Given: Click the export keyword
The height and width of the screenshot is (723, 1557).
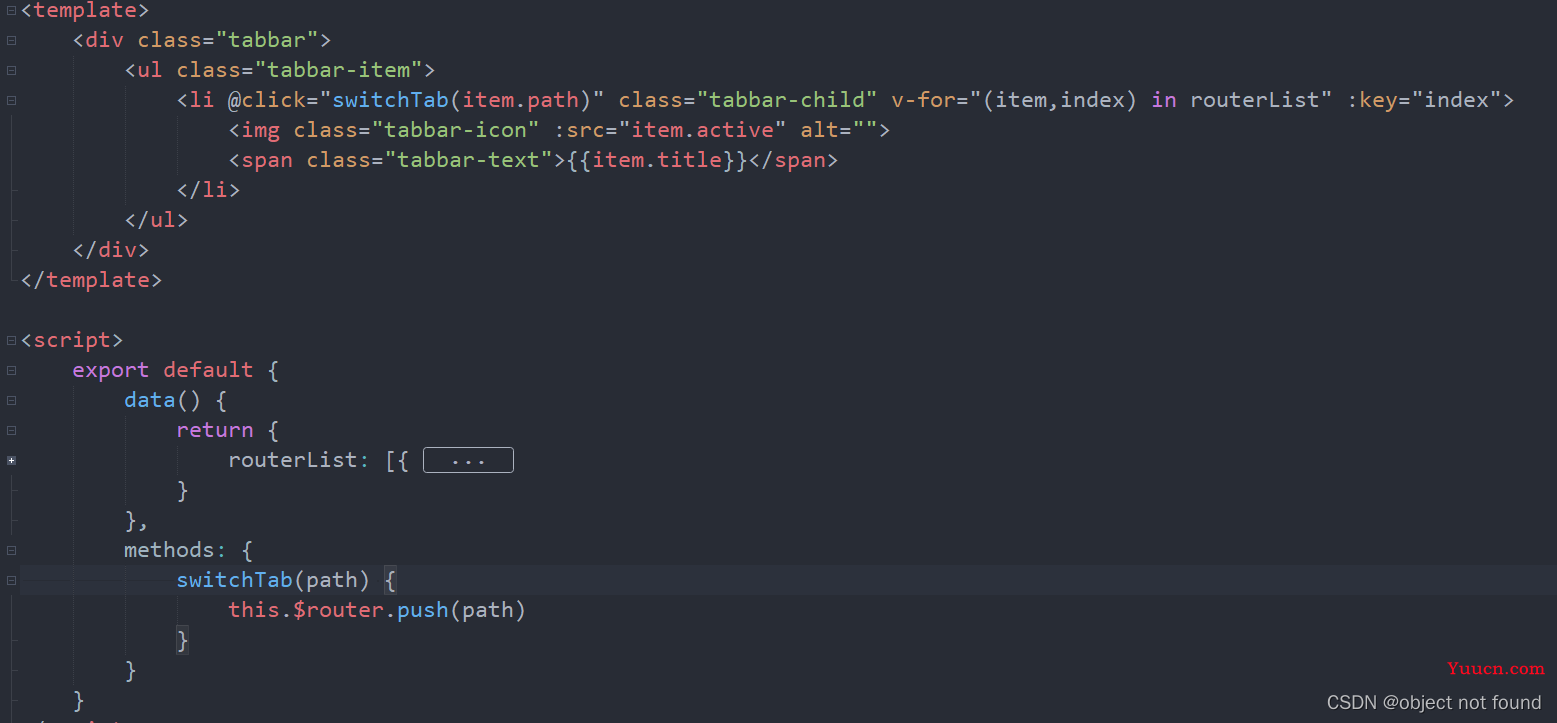Looking at the screenshot, I should pyautogui.click(x=111, y=370).
